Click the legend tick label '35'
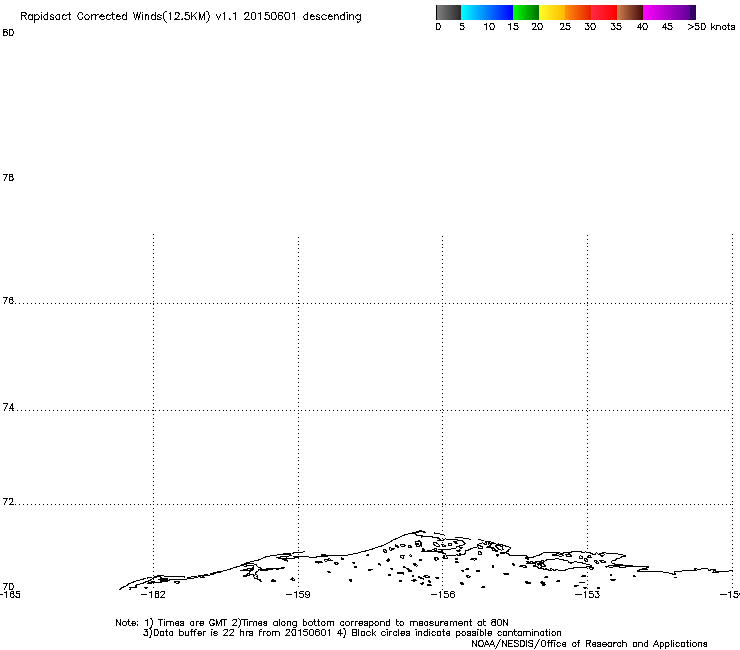This screenshot has height=650, width=740. pyautogui.click(x=616, y=27)
